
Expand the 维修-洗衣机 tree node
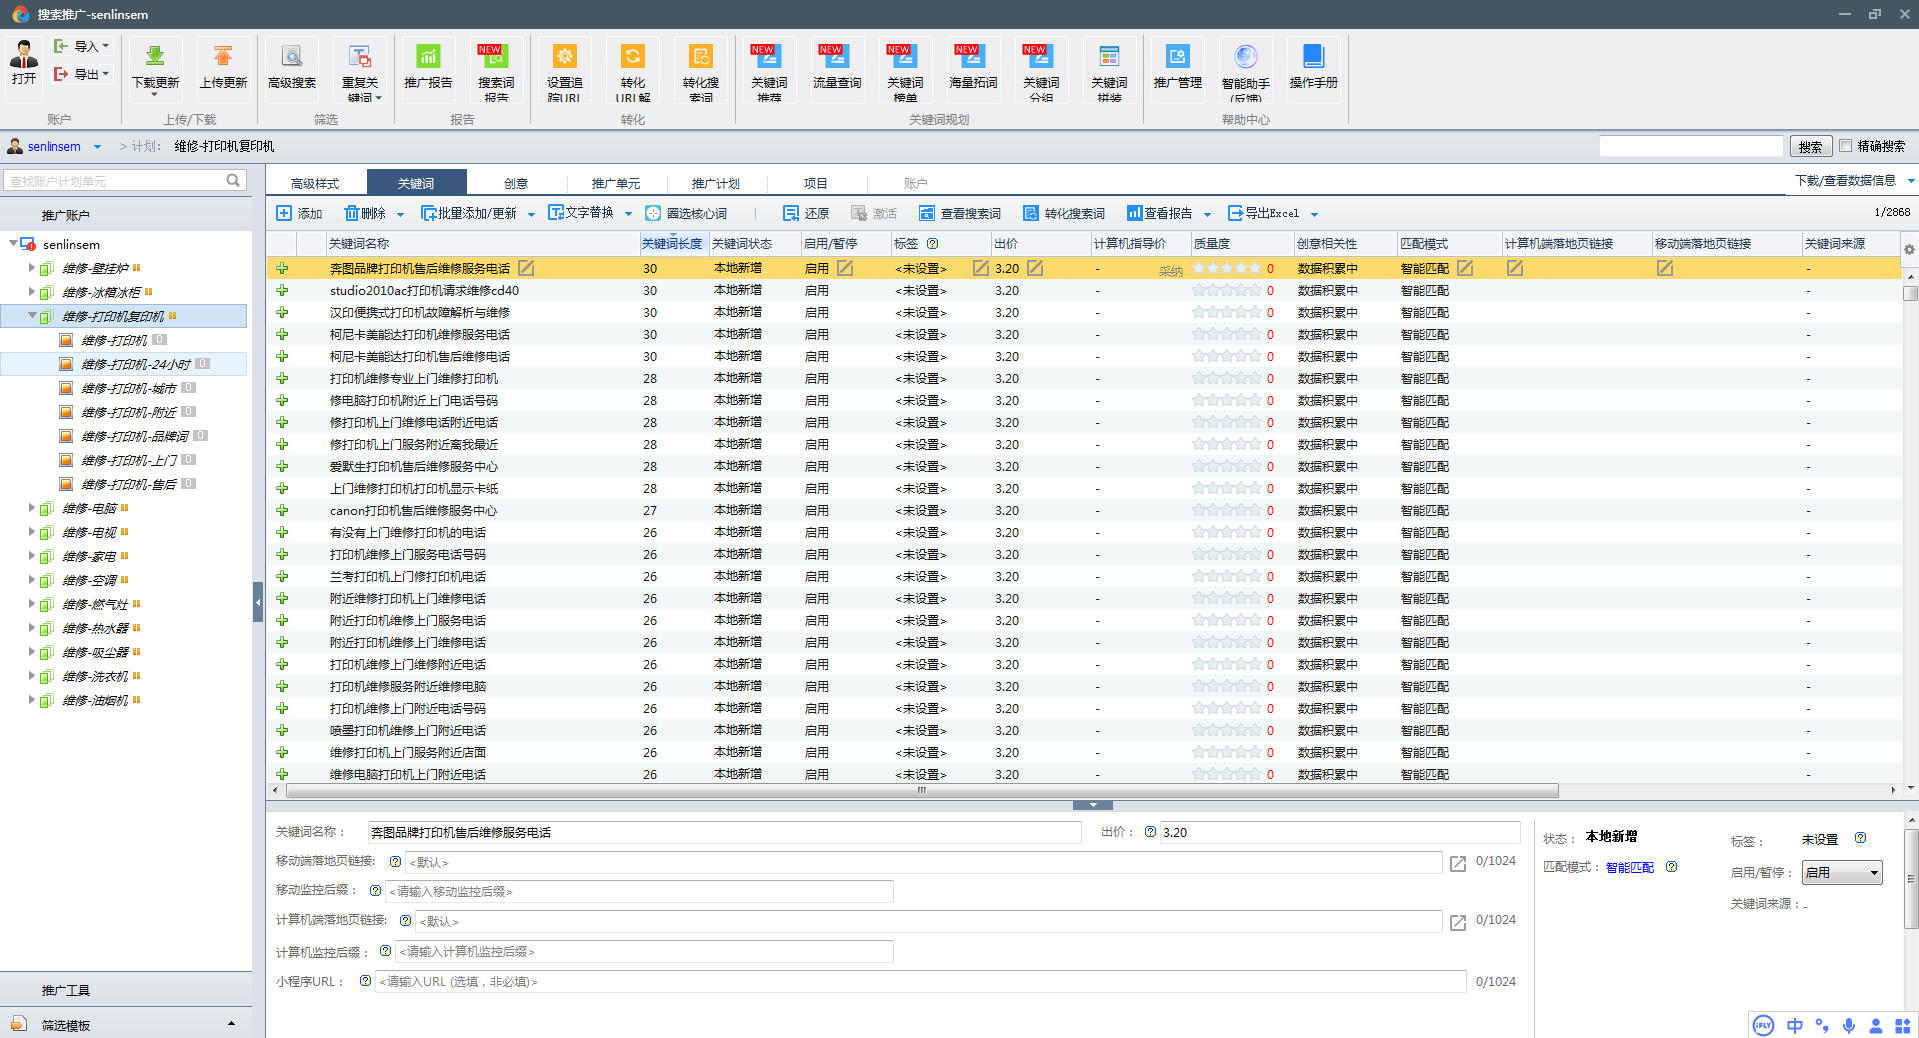coord(32,677)
